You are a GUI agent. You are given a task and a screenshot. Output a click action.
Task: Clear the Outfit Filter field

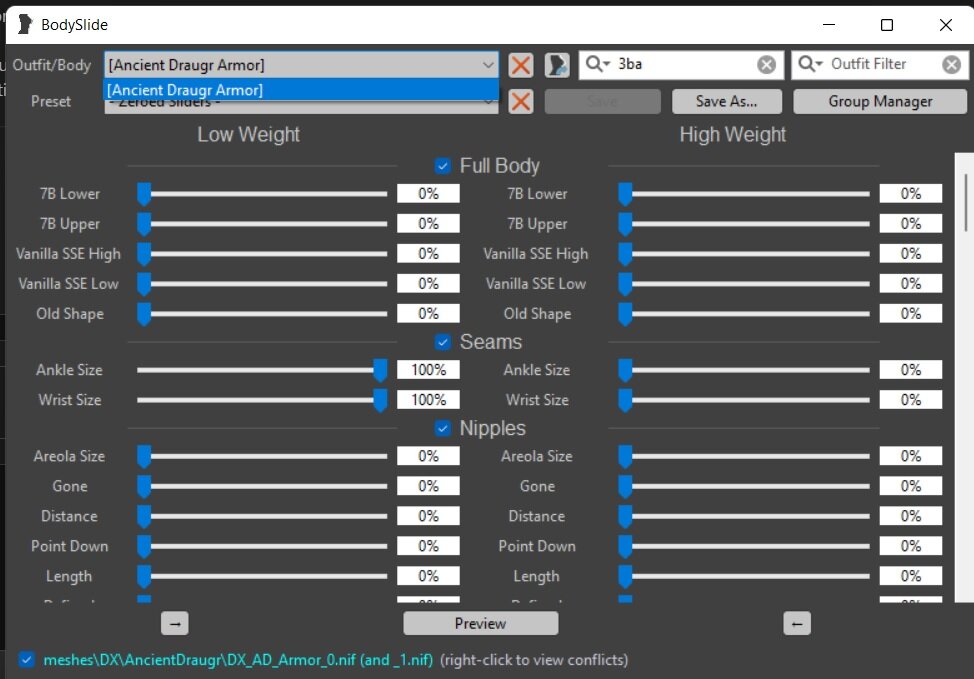(951, 65)
